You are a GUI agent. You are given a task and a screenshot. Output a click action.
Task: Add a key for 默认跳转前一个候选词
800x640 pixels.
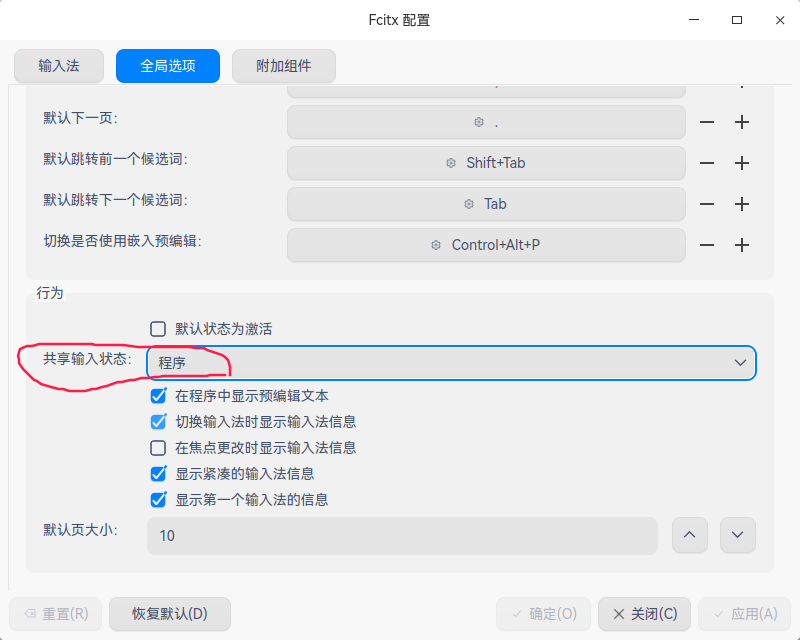coord(742,163)
